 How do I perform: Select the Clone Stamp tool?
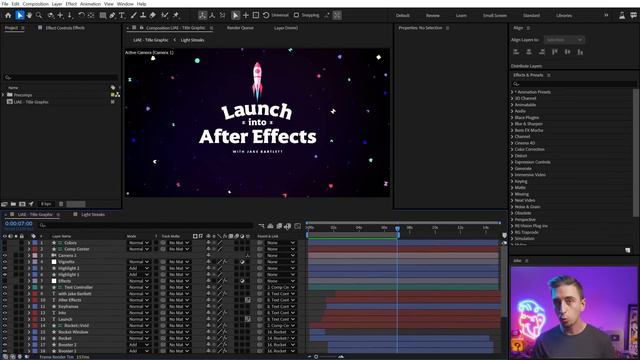(143, 16)
